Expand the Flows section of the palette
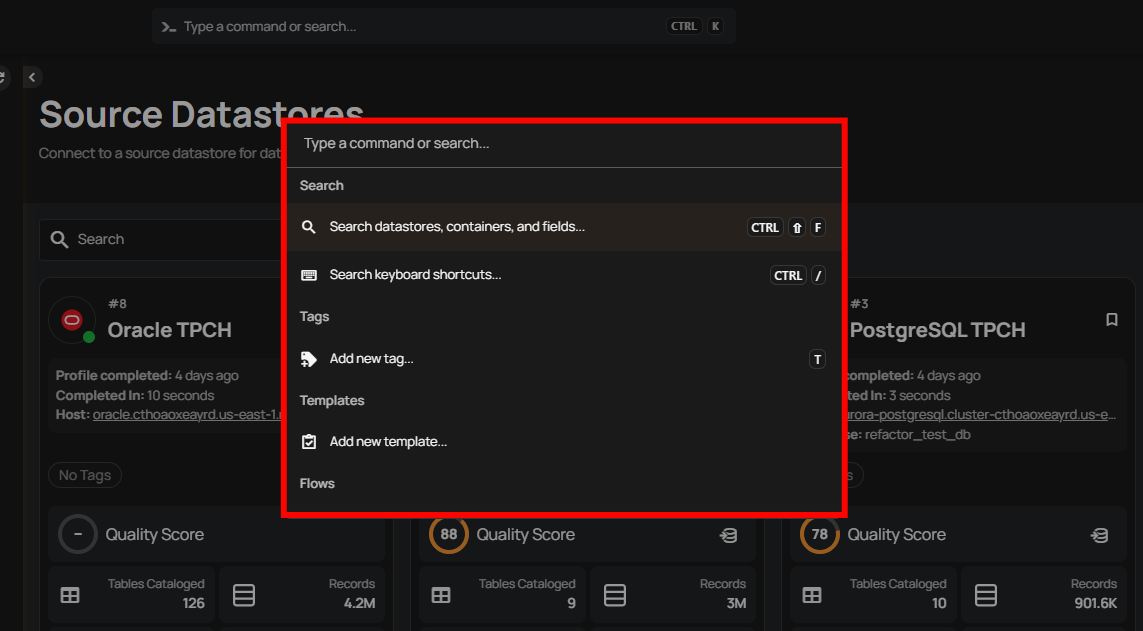 (x=317, y=483)
